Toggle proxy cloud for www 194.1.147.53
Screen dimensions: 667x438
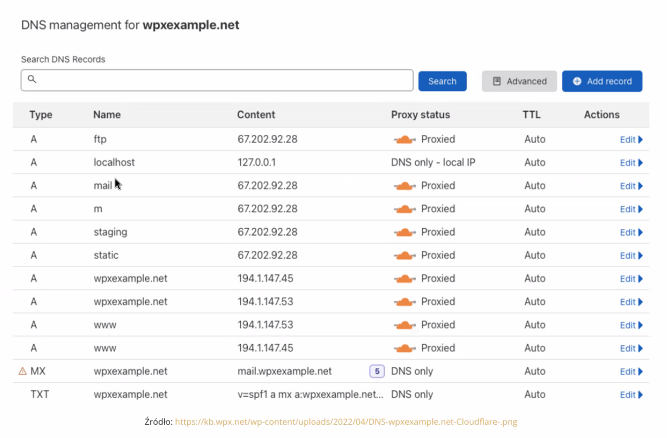pyautogui.click(x=405, y=325)
